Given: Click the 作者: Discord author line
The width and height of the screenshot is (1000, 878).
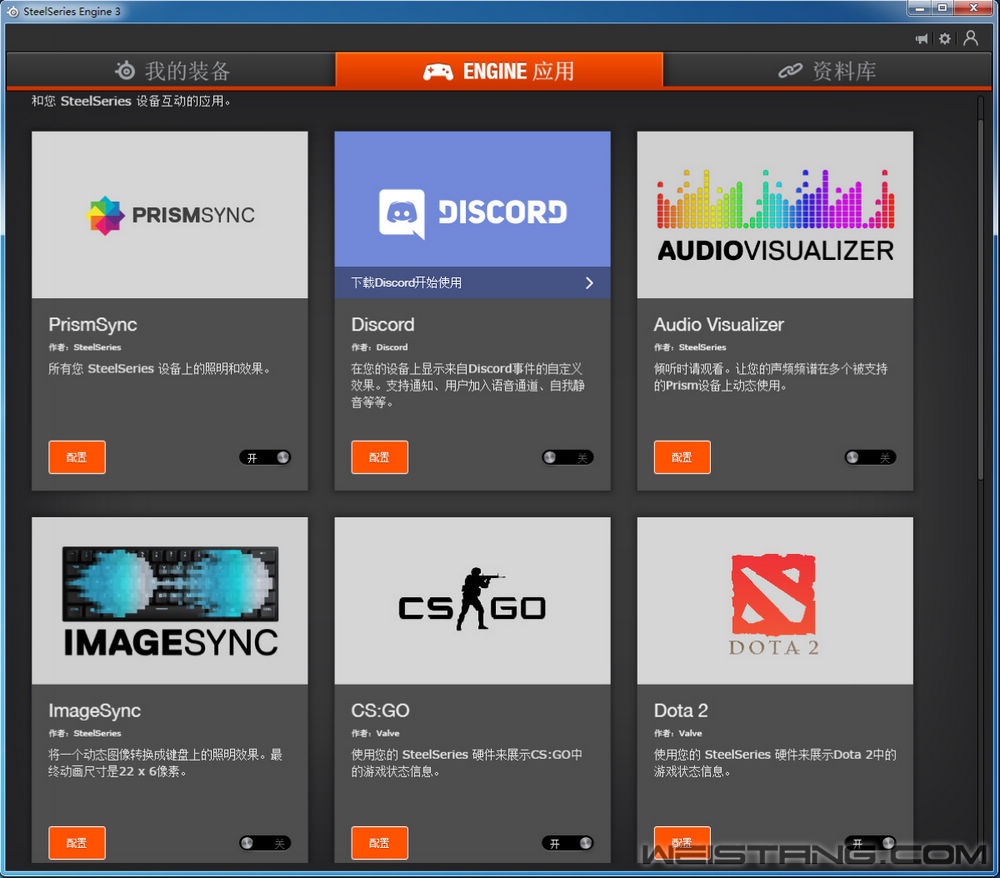Looking at the screenshot, I should (x=379, y=348).
